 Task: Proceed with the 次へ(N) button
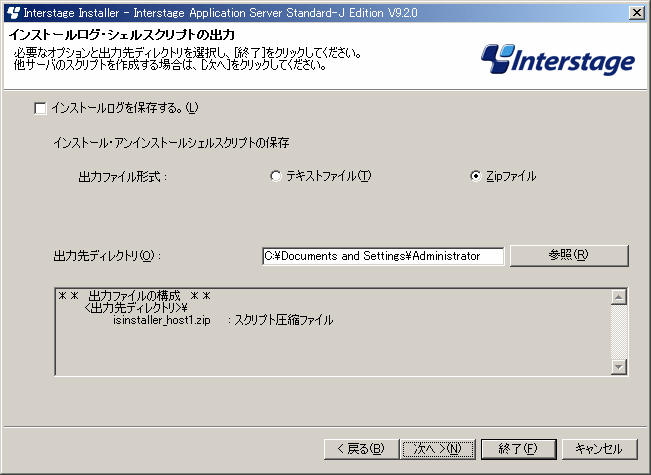pos(437,449)
